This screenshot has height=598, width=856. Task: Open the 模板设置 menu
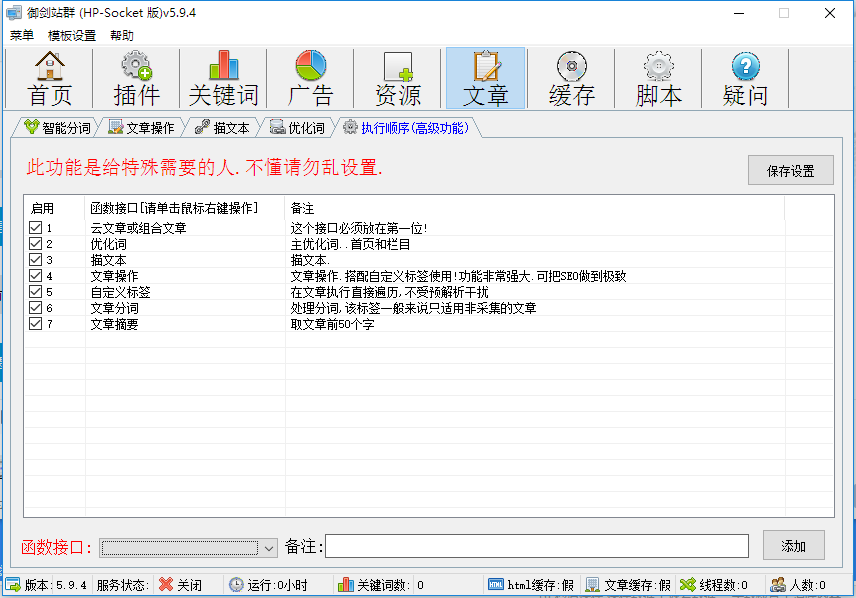(72, 35)
